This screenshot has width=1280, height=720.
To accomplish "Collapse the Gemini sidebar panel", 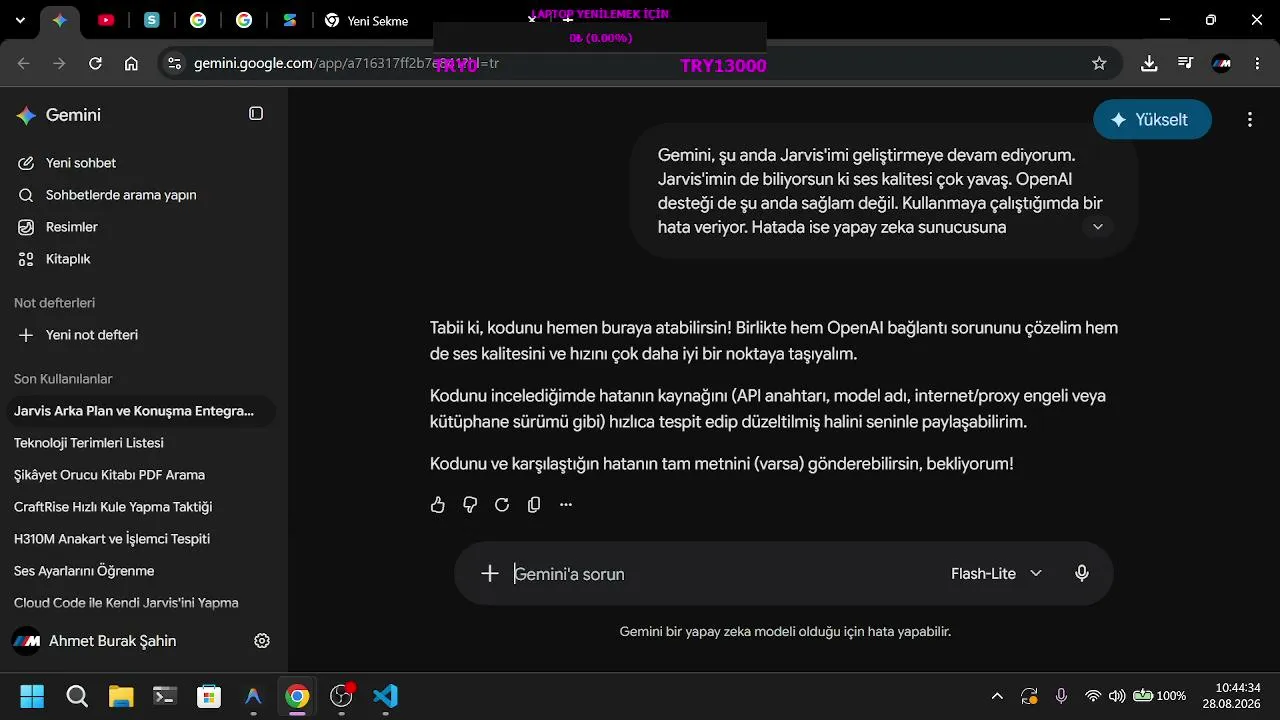I will pos(256,114).
